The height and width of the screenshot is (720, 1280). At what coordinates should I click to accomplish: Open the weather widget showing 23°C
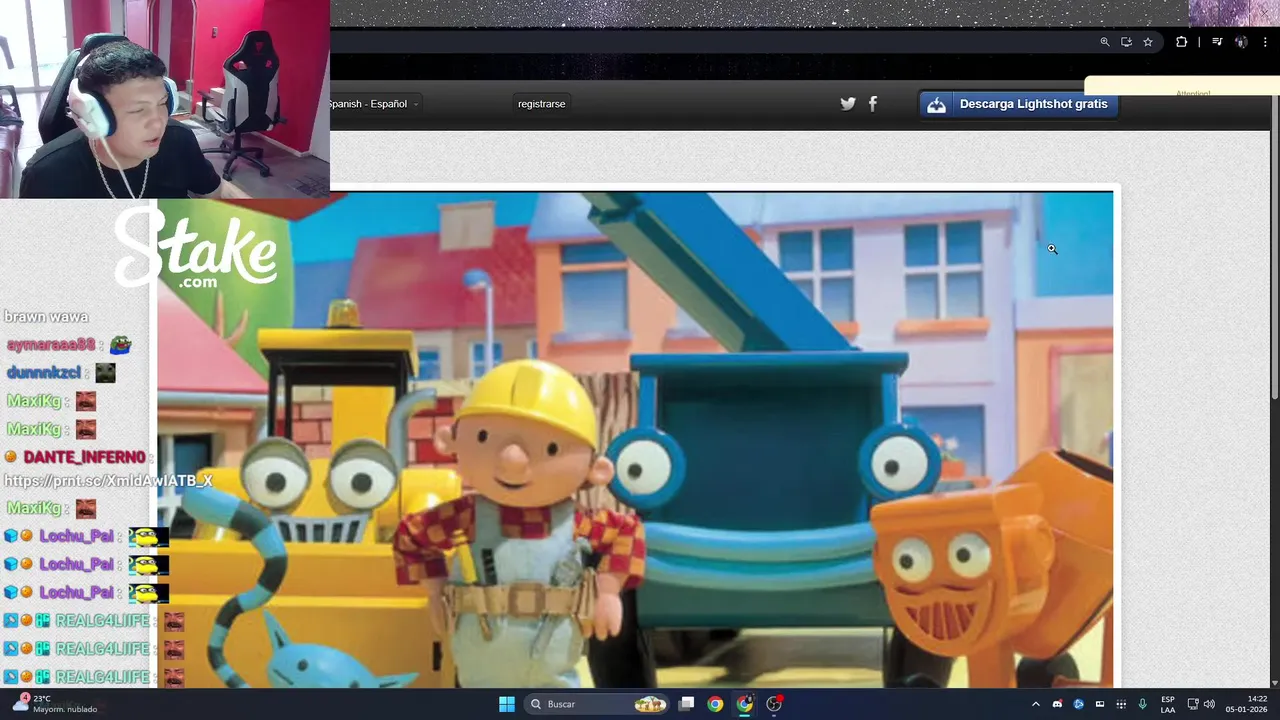pyautogui.click(x=55, y=704)
